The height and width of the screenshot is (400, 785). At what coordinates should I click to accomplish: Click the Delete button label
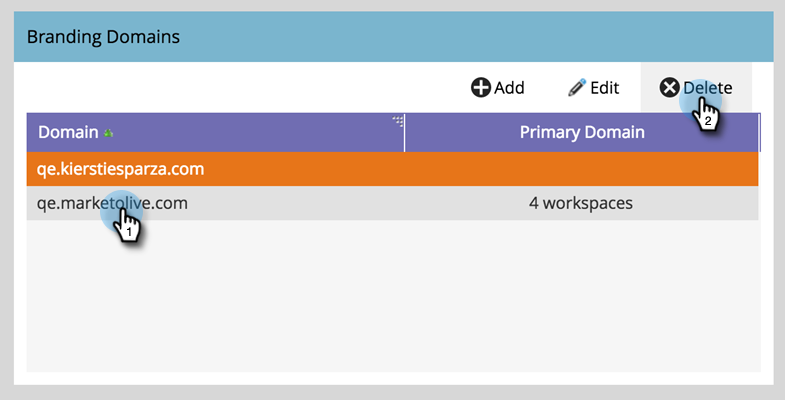[707, 88]
